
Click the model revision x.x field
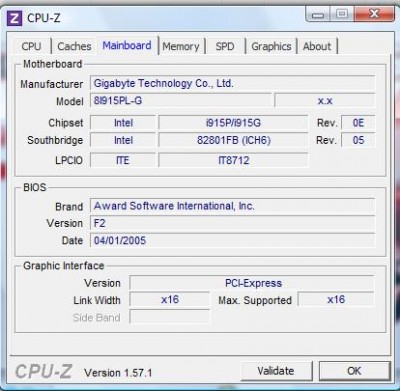[325, 101]
